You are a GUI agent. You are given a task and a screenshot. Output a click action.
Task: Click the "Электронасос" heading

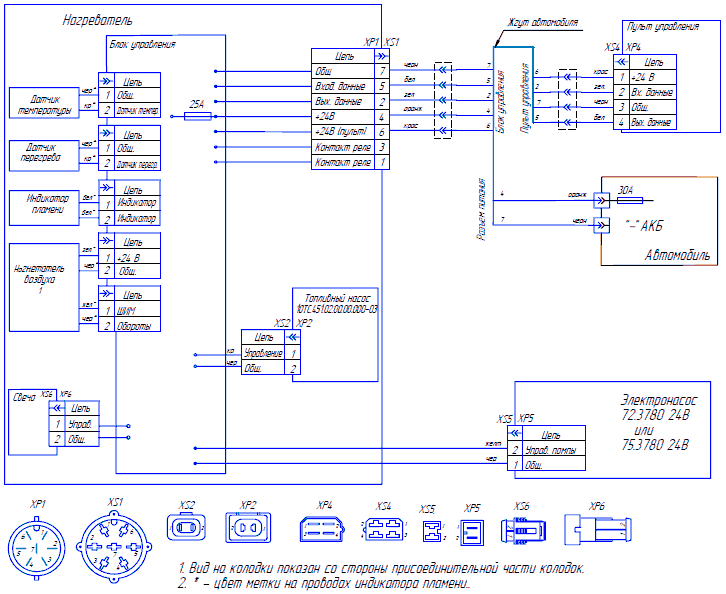(x=658, y=400)
